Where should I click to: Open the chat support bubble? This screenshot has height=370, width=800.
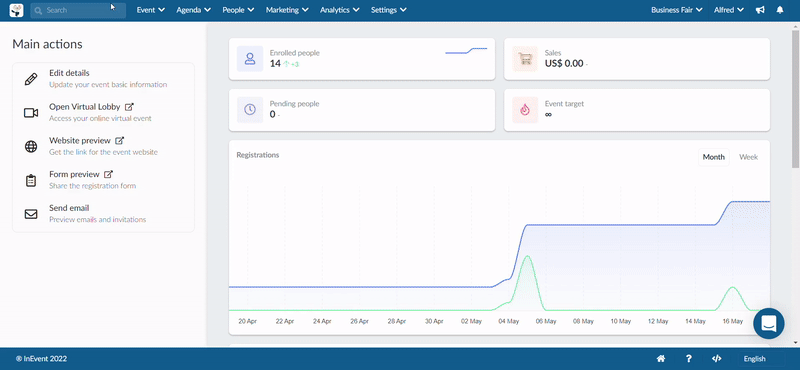click(x=768, y=324)
